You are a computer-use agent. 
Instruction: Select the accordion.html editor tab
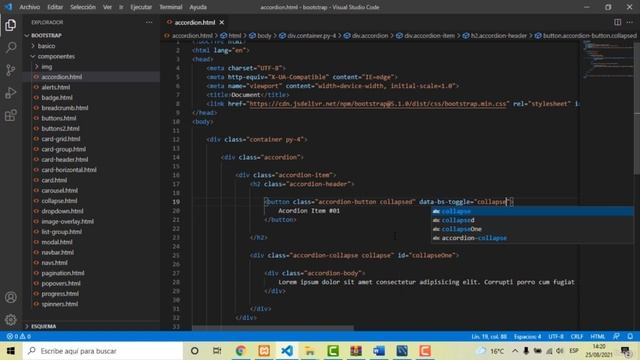coord(195,22)
